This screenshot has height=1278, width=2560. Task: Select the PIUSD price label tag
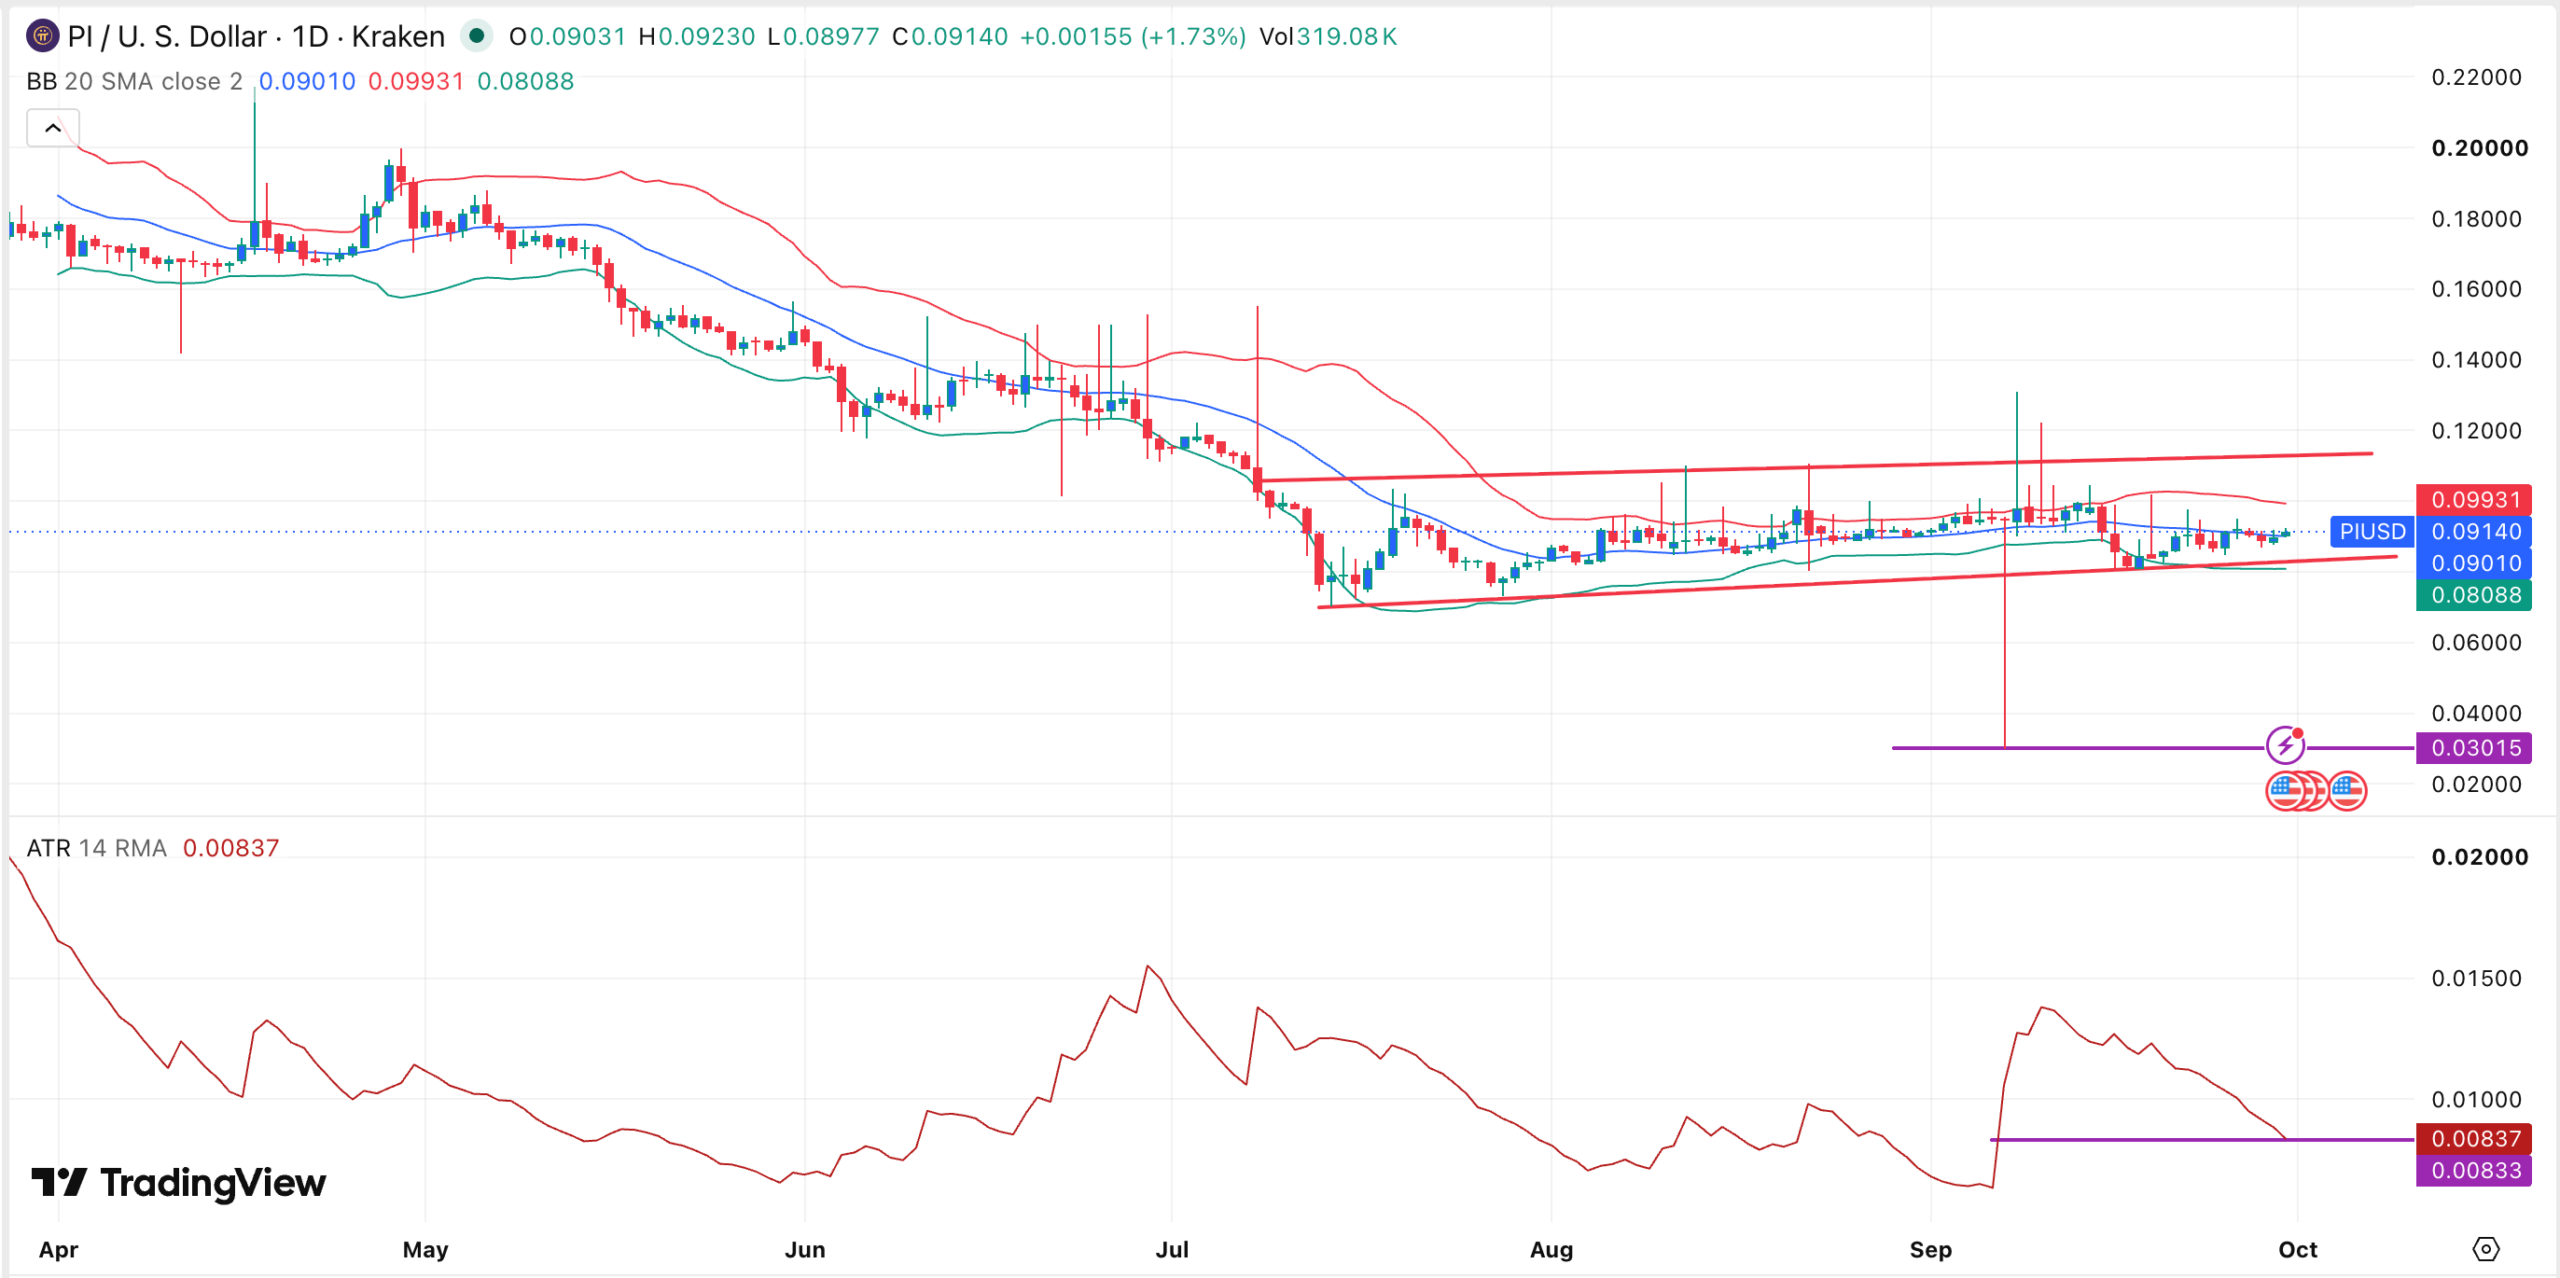2372,531
